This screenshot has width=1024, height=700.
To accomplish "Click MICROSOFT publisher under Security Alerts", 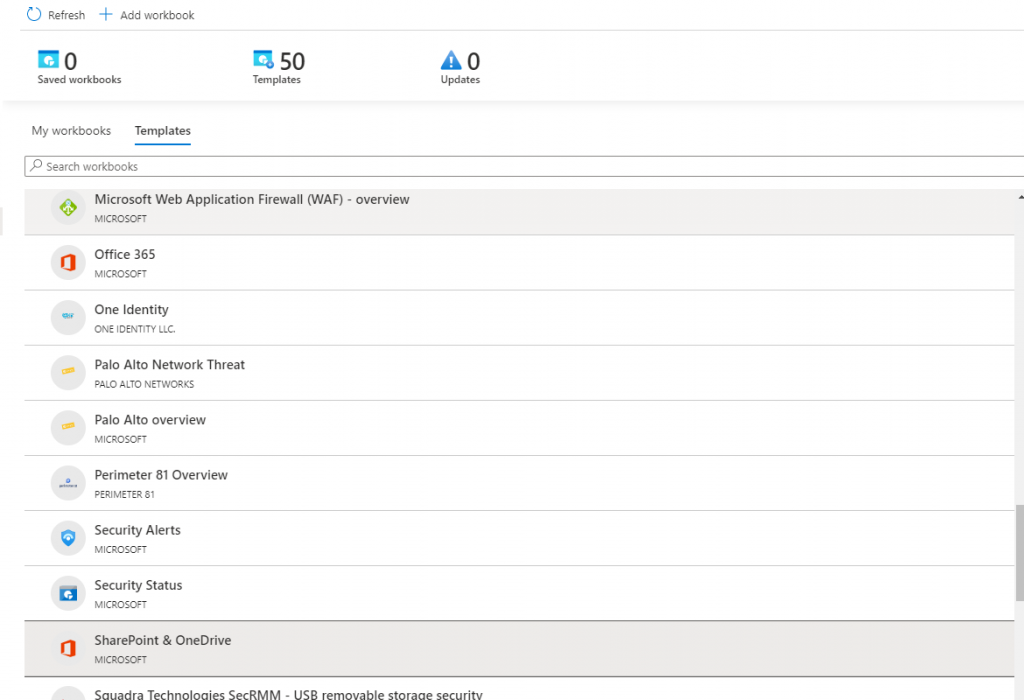I will pos(121,549).
